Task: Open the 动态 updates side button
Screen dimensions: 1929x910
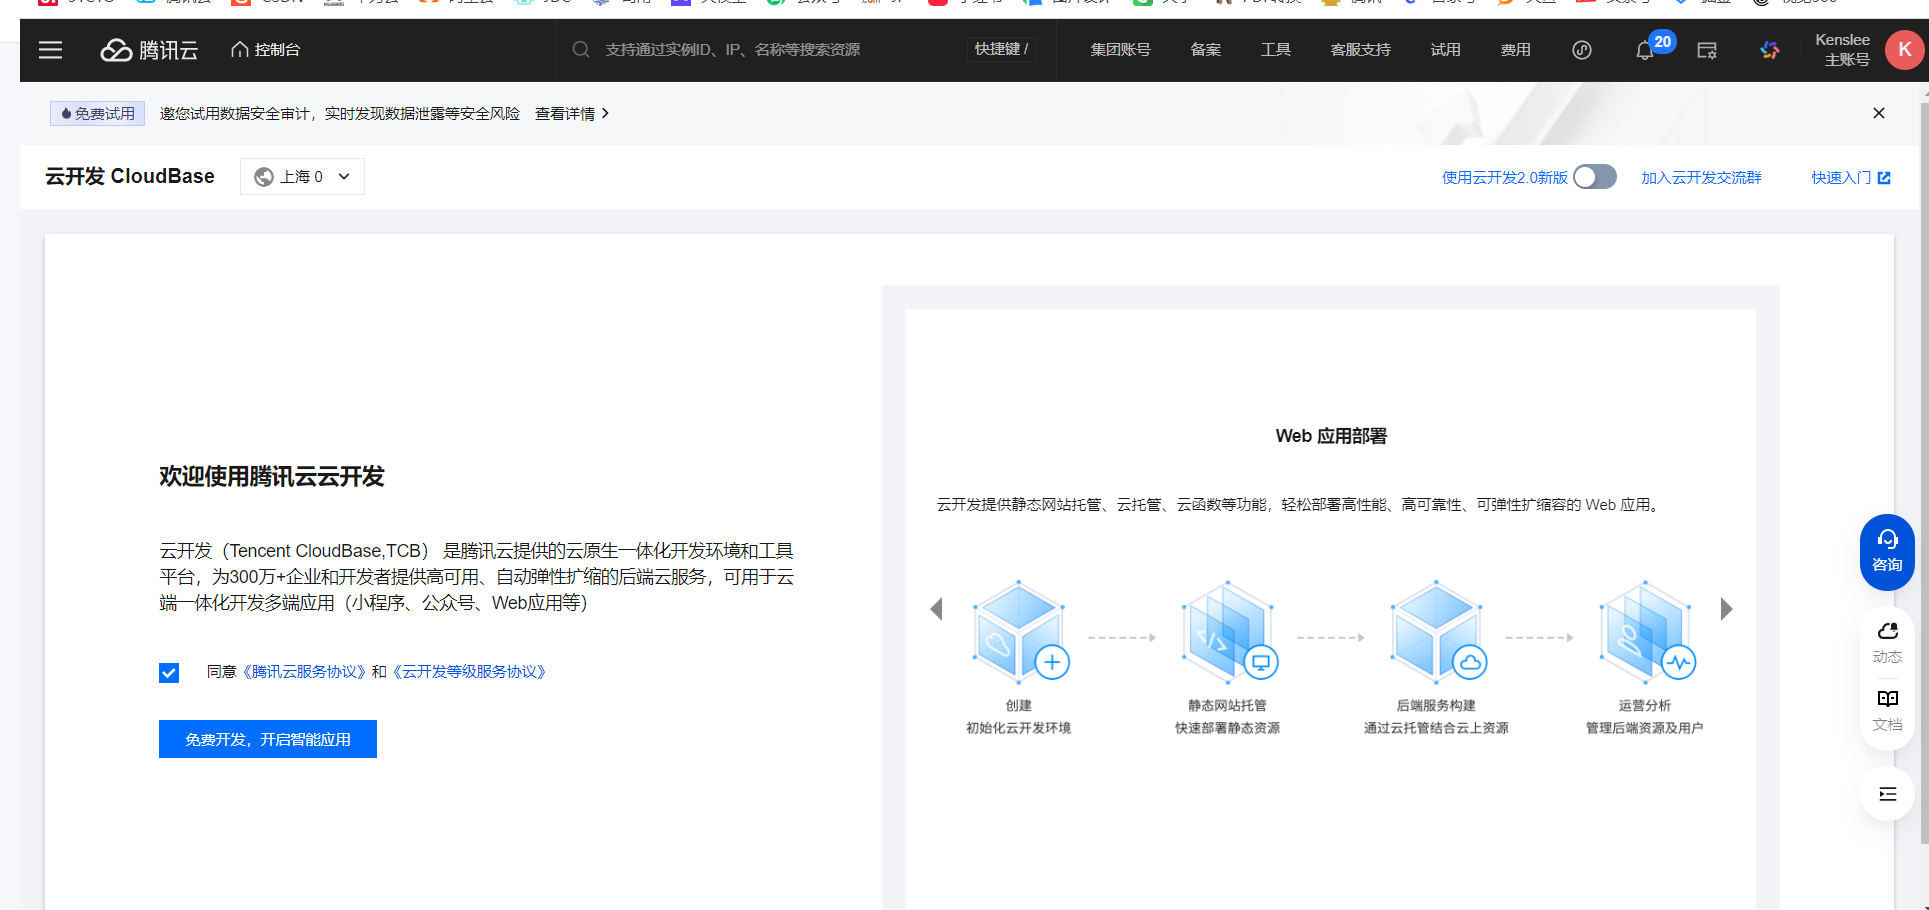Action: click(x=1887, y=642)
